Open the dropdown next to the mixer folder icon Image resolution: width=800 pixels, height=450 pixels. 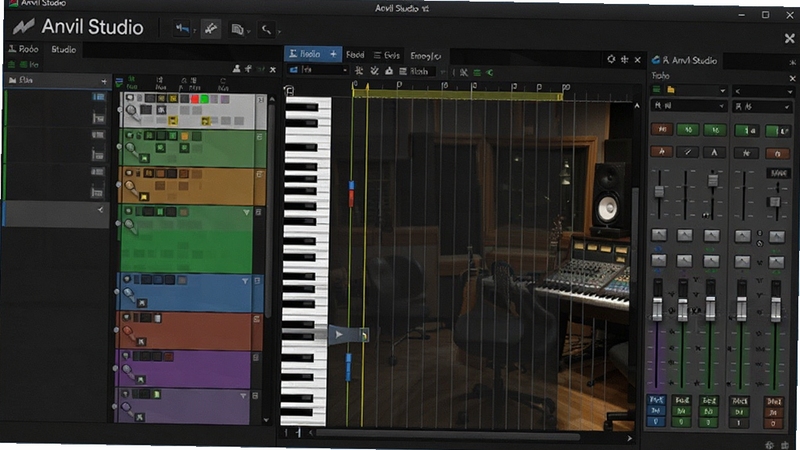point(722,91)
